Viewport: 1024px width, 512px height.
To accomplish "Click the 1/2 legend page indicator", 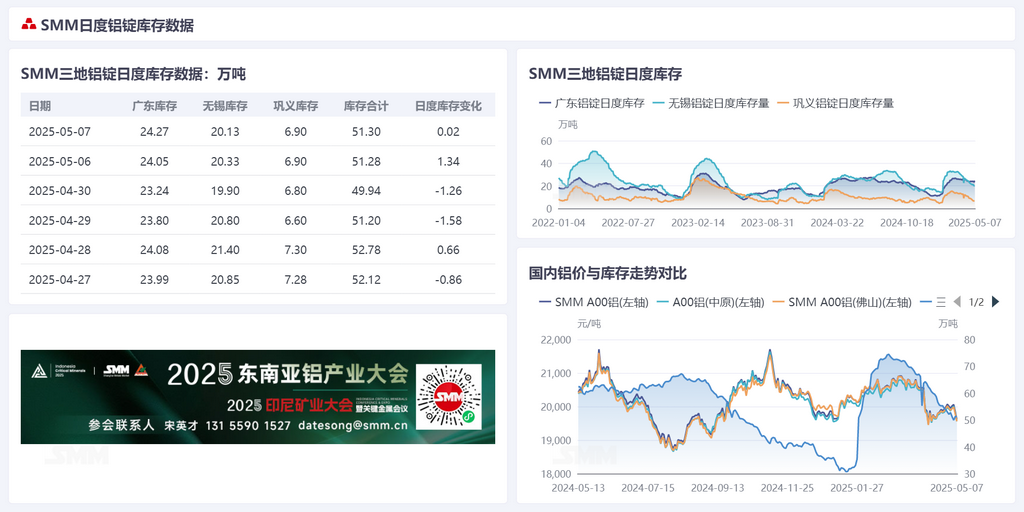I will [976, 302].
